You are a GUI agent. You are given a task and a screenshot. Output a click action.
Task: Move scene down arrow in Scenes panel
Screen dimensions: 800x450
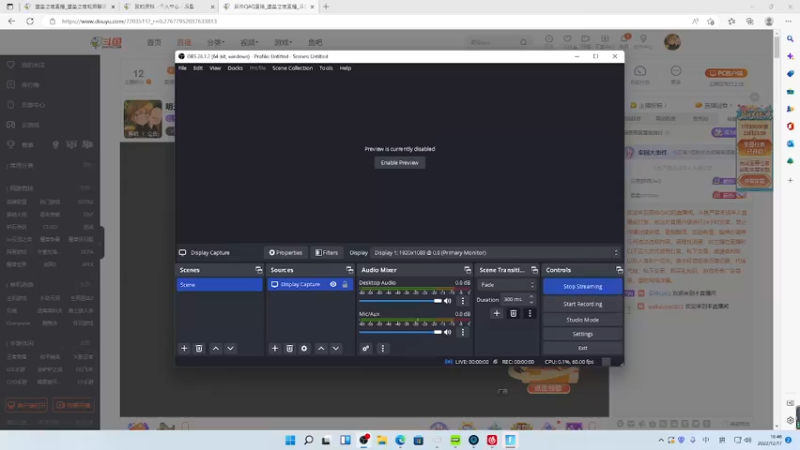231,348
